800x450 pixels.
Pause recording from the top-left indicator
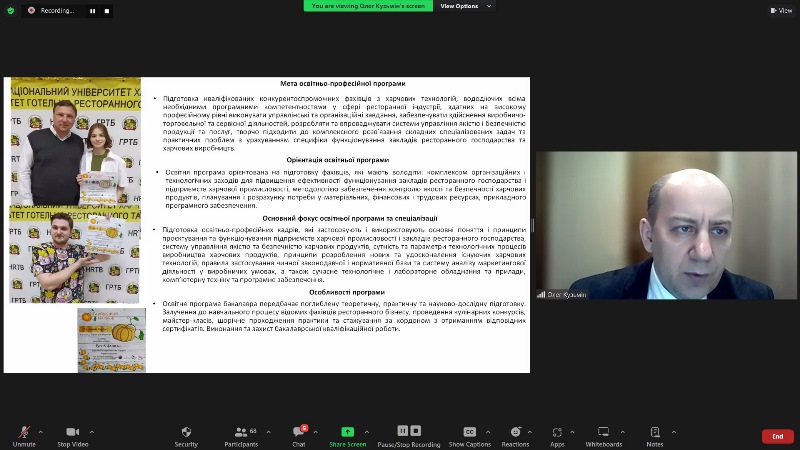(92, 11)
